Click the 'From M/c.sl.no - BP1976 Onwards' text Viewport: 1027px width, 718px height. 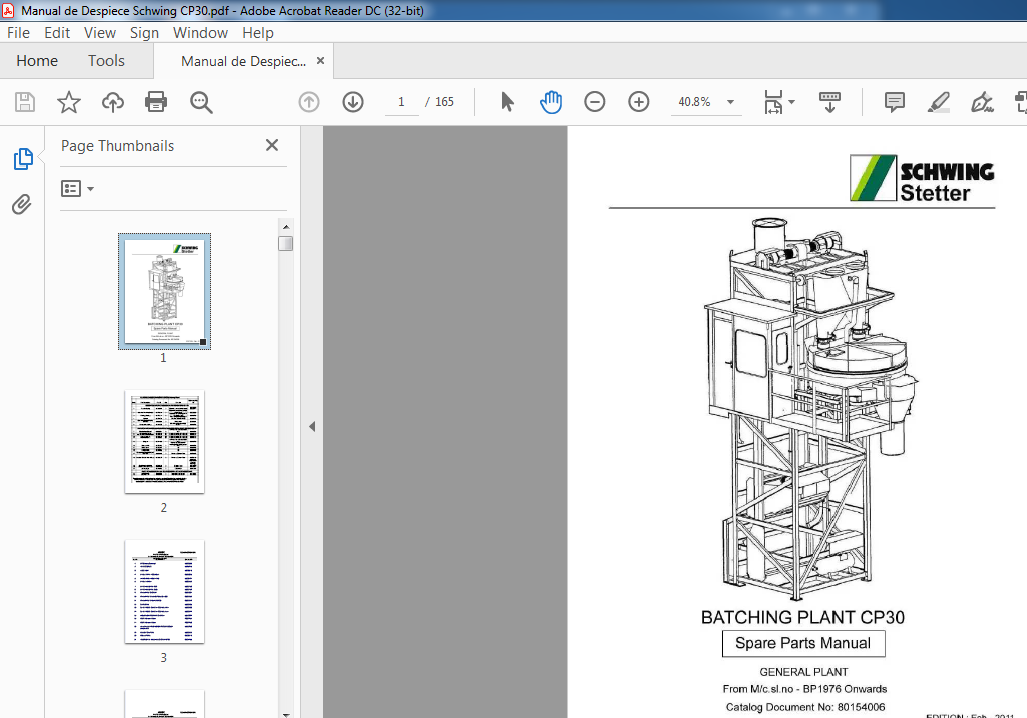pos(805,689)
